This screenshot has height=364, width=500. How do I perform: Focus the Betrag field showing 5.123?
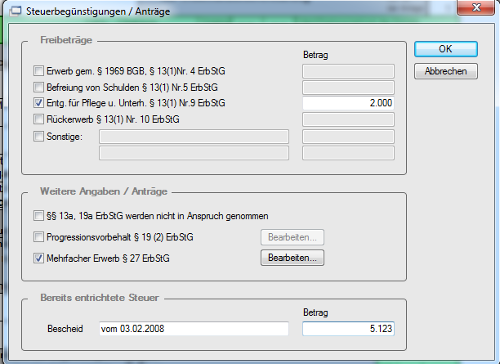point(348,329)
